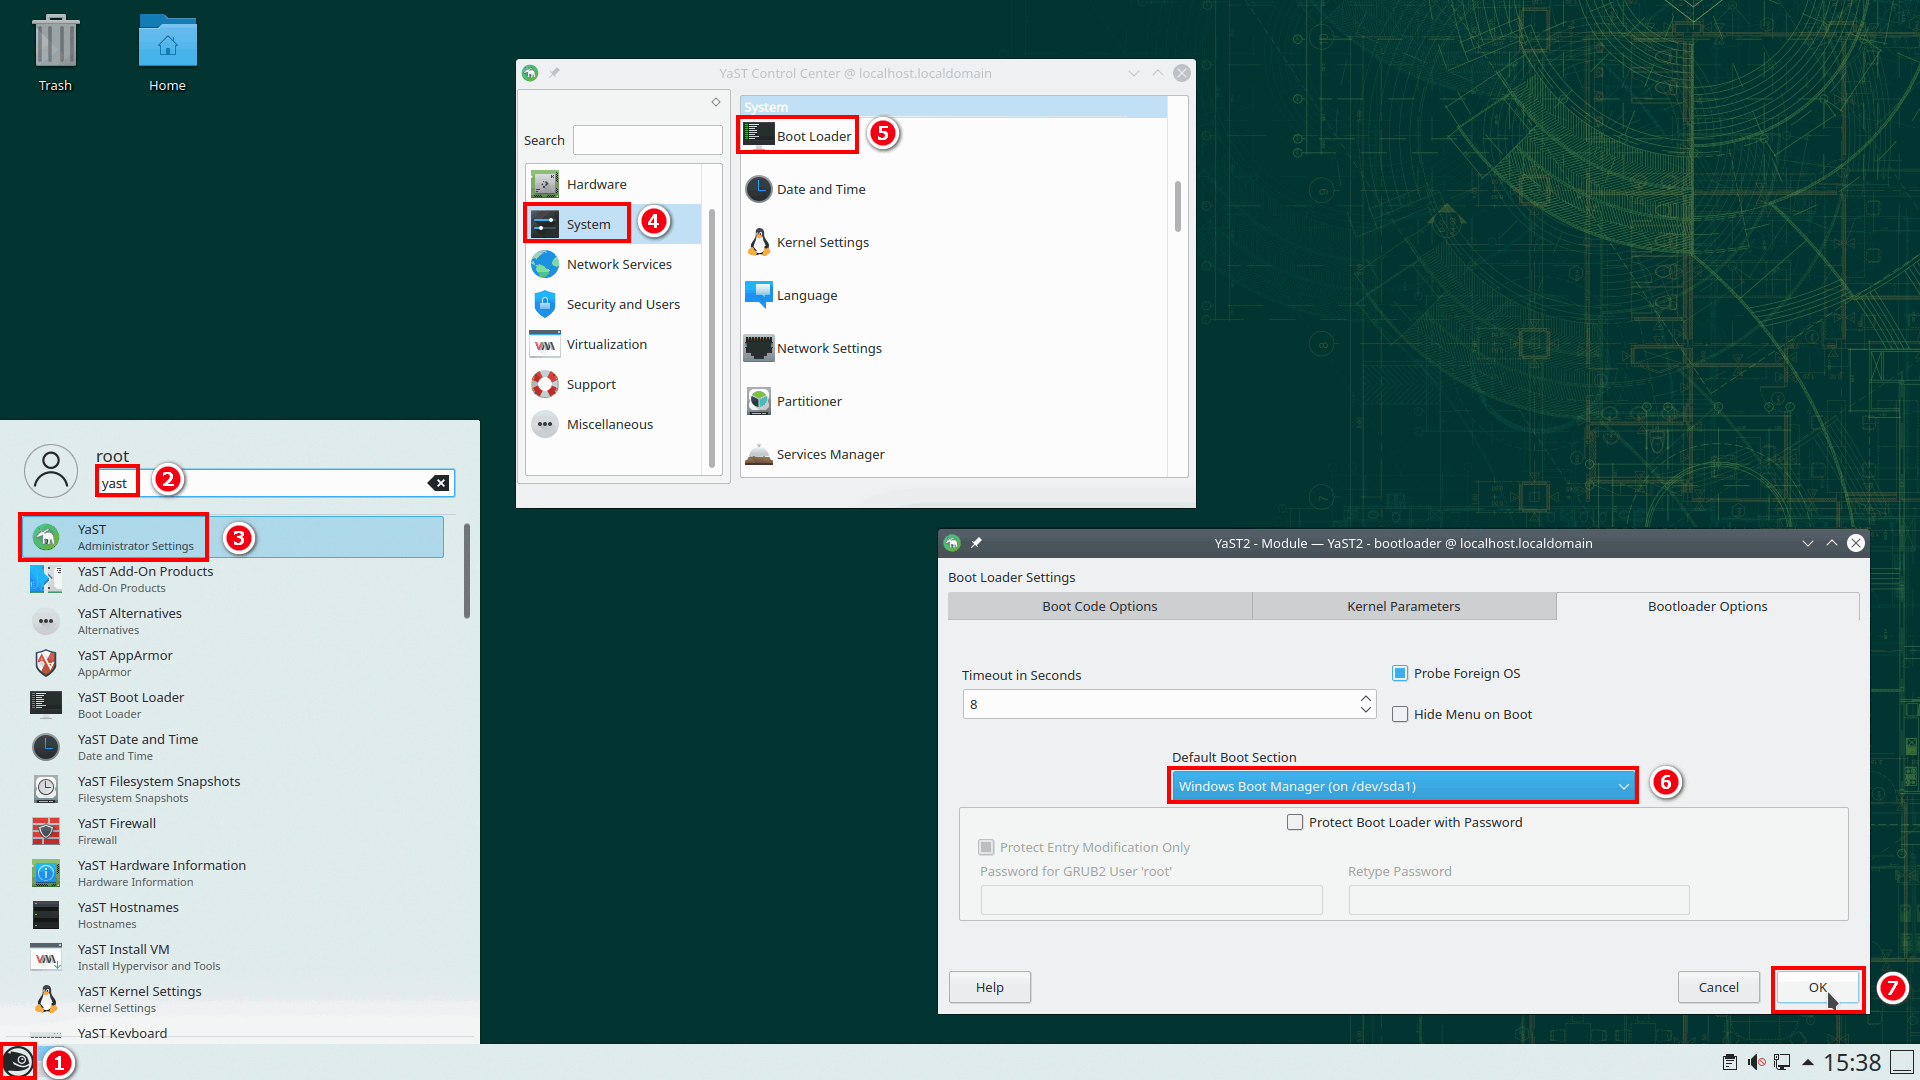Open the clipboard tray icon
Image resolution: width=1920 pixels, height=1080 pixels.
1730,1062
